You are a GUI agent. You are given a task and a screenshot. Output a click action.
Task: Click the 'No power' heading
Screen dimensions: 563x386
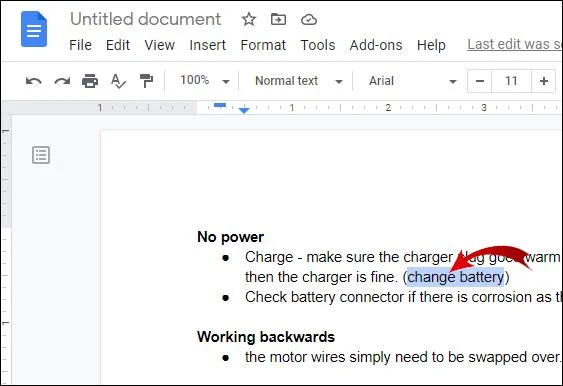click(231, 237)
